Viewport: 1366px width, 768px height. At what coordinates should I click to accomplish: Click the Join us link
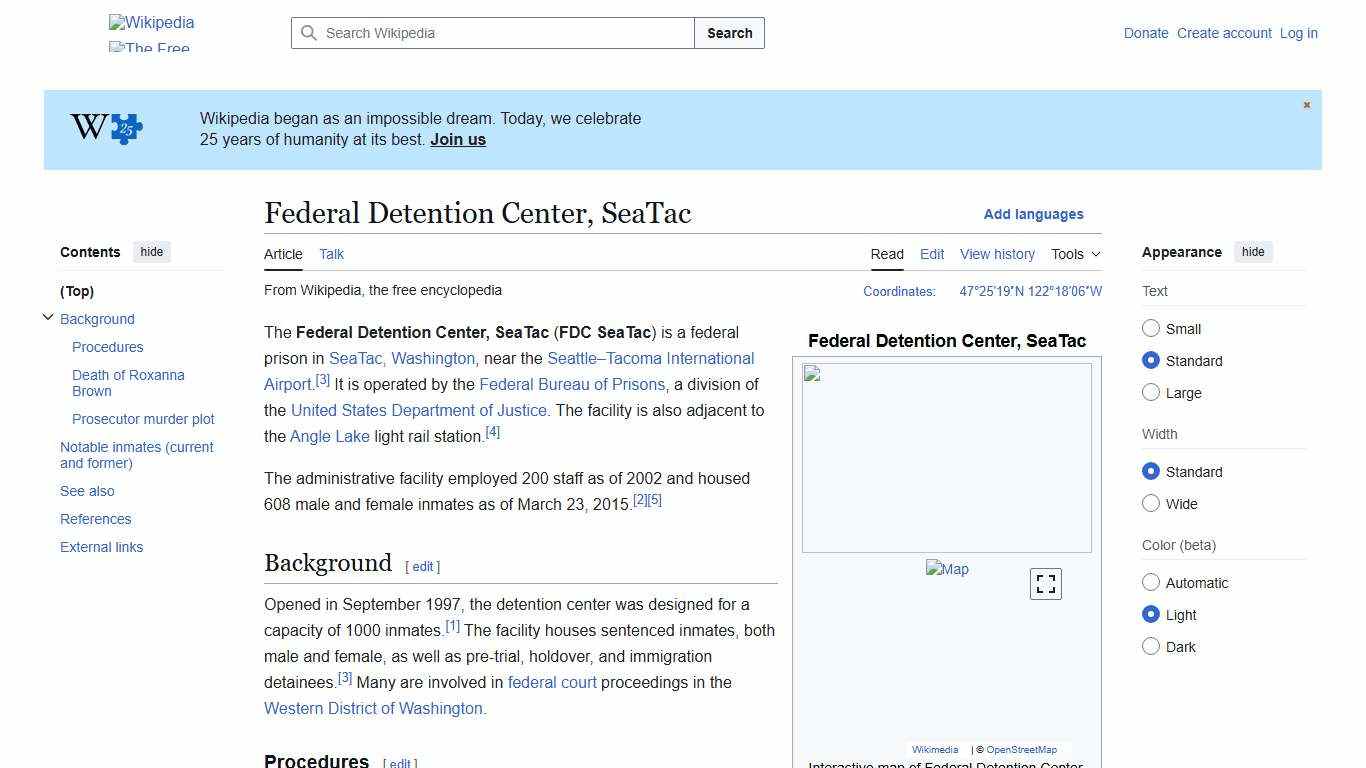point(457,139)
